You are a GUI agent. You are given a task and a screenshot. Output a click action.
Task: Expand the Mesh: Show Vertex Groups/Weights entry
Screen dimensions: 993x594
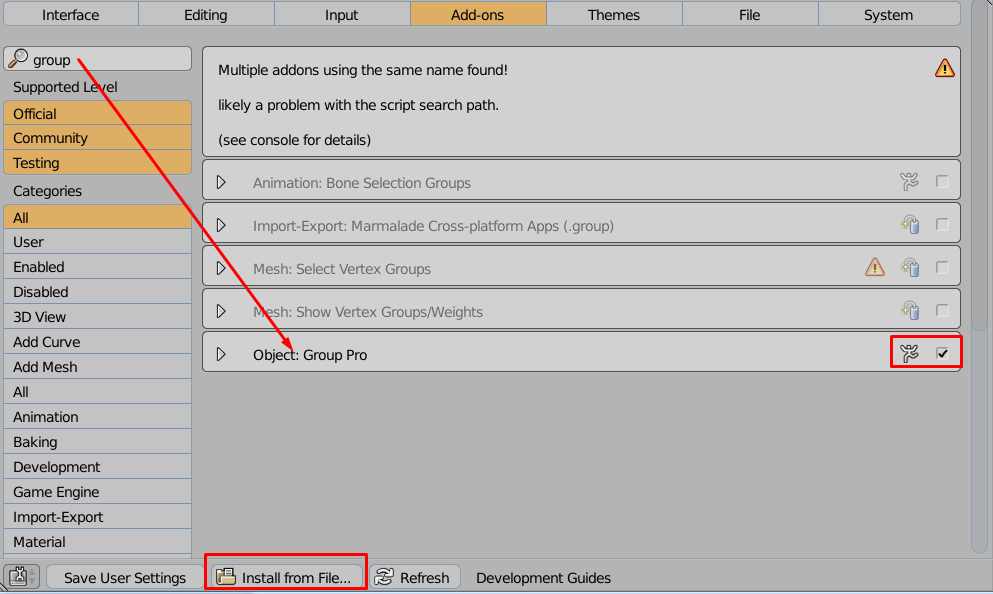tap(221, 311)
